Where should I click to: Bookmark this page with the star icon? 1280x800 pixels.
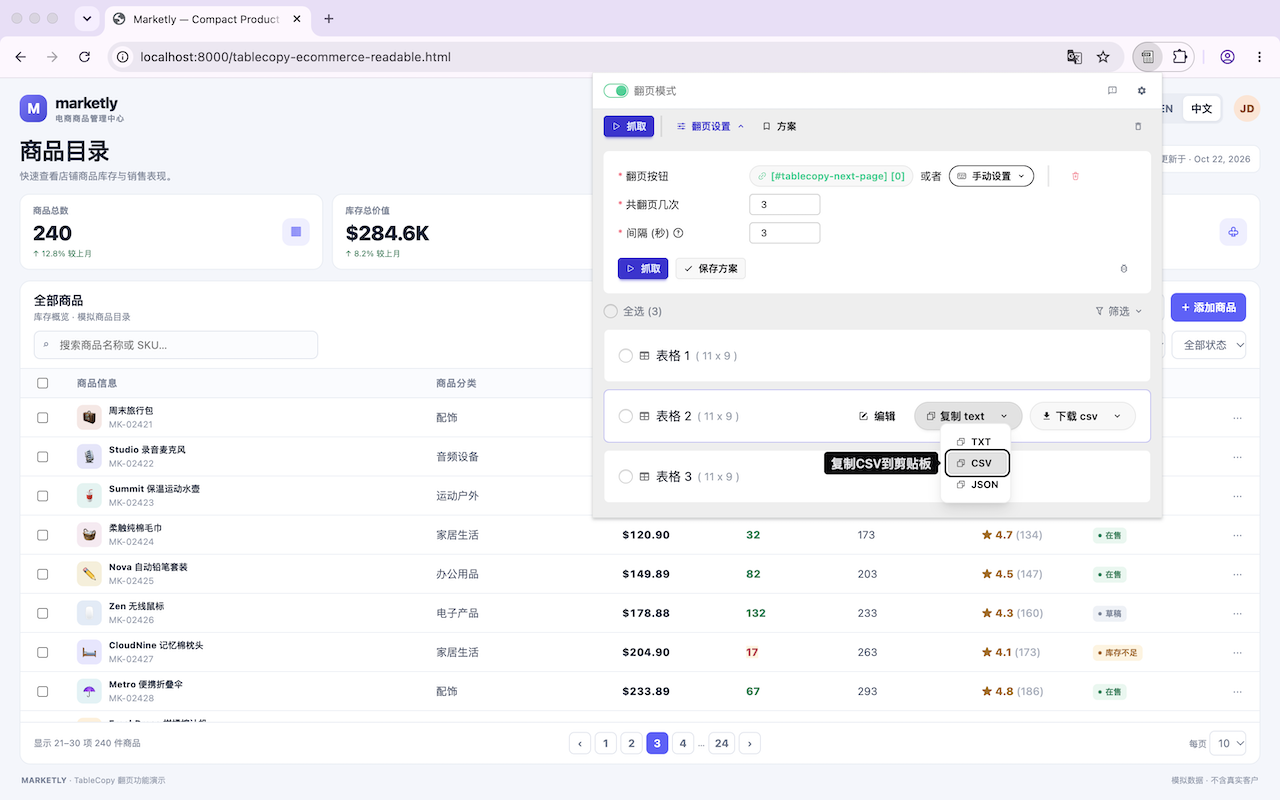[1103, 57]
